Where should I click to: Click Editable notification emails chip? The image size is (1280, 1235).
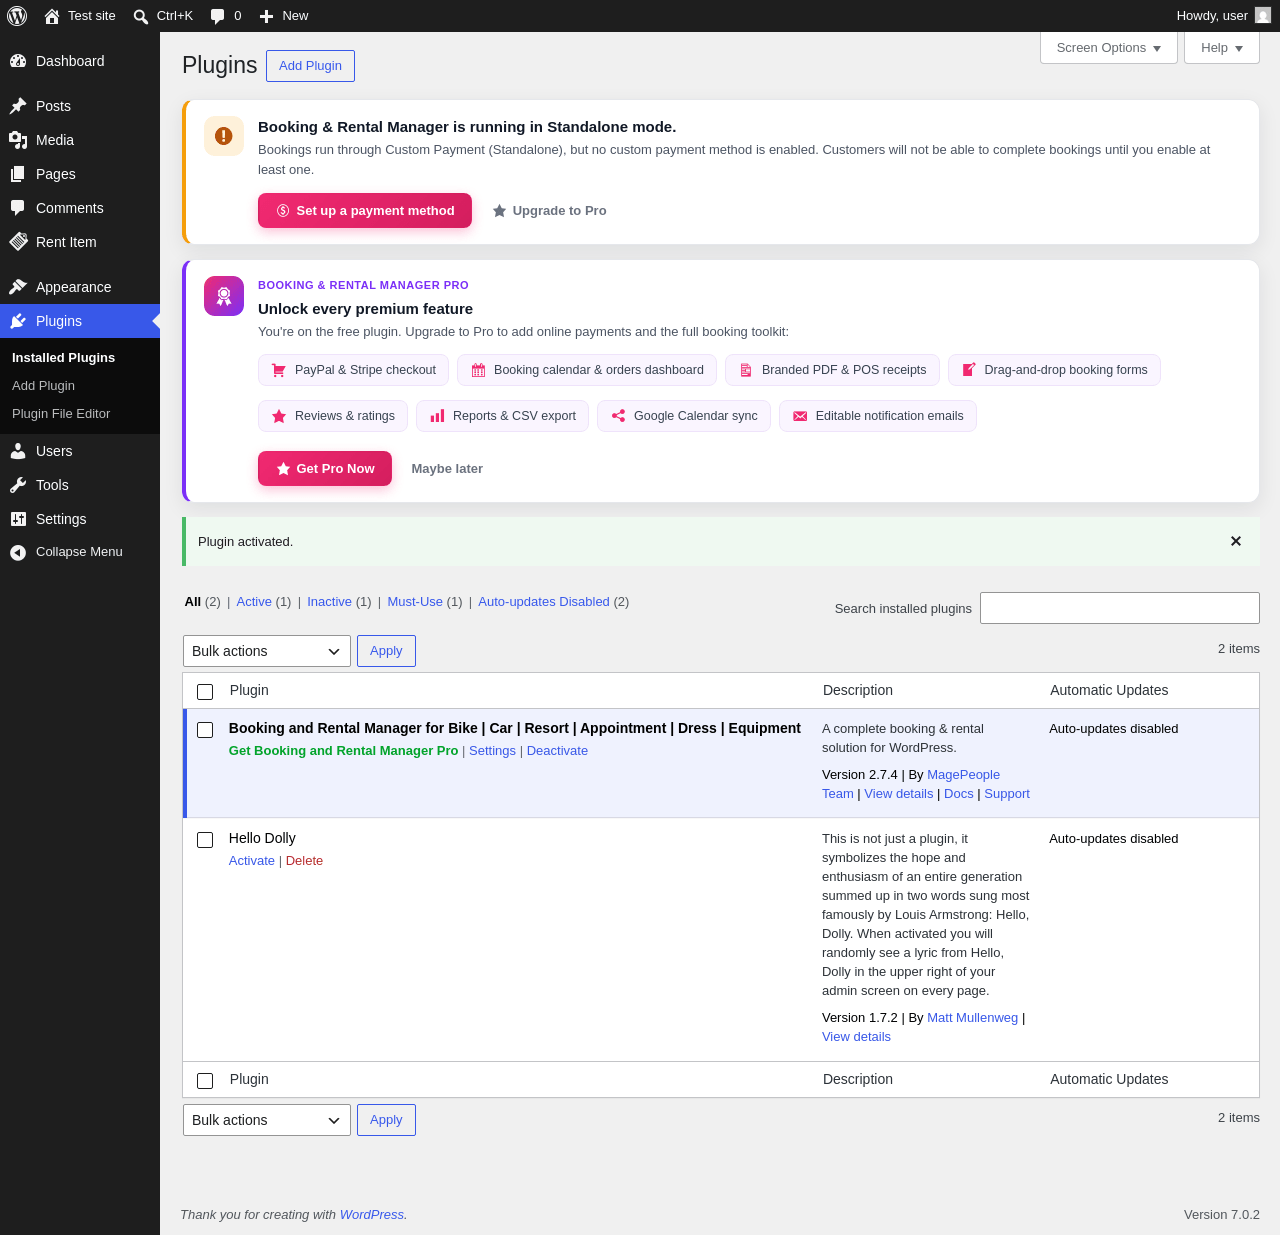(878, 416)
